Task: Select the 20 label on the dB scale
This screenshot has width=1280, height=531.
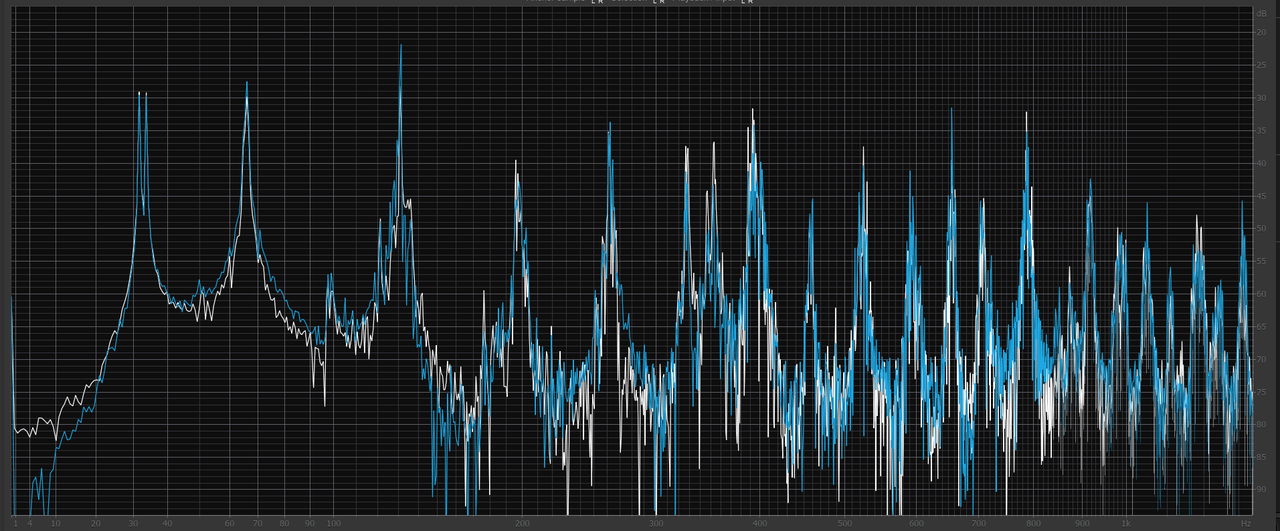Action: click(1261, 33)
